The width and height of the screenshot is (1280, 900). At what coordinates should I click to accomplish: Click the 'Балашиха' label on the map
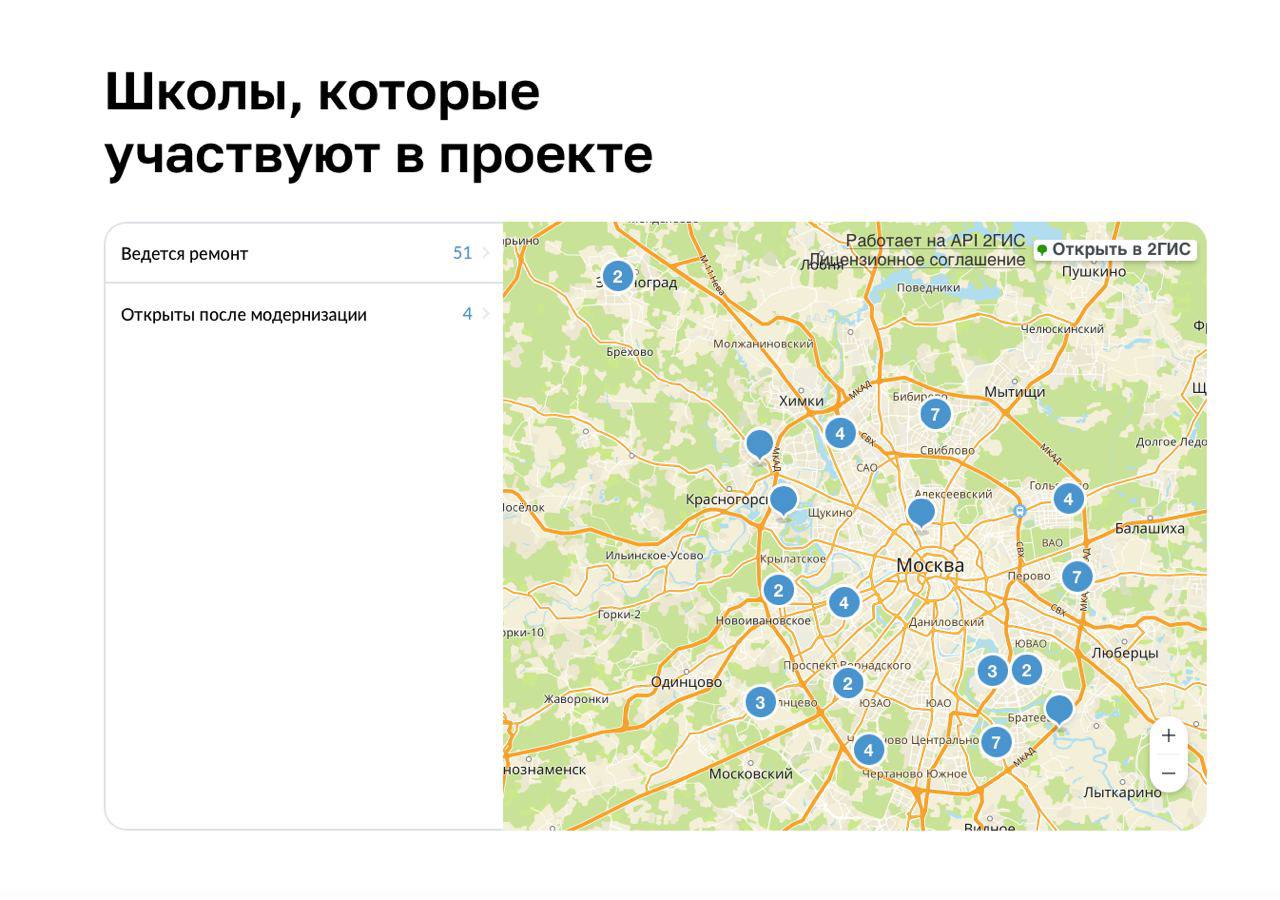pos(1149,528)
